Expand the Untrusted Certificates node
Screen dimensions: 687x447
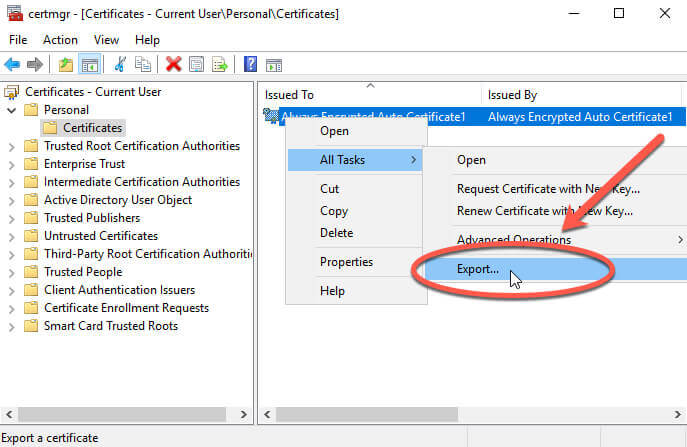12,236
